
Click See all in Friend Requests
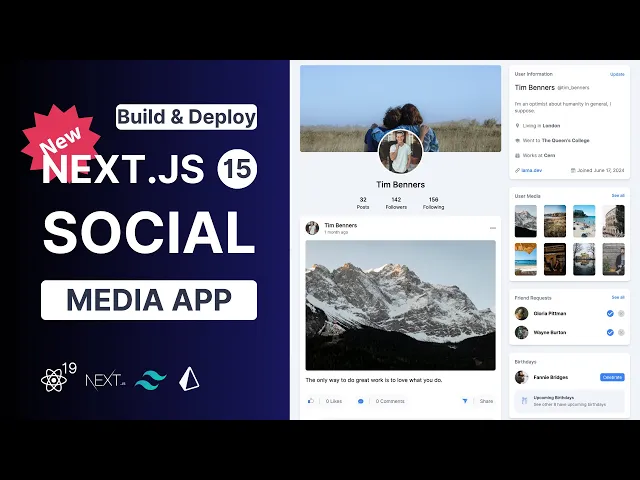pos(618,297)
